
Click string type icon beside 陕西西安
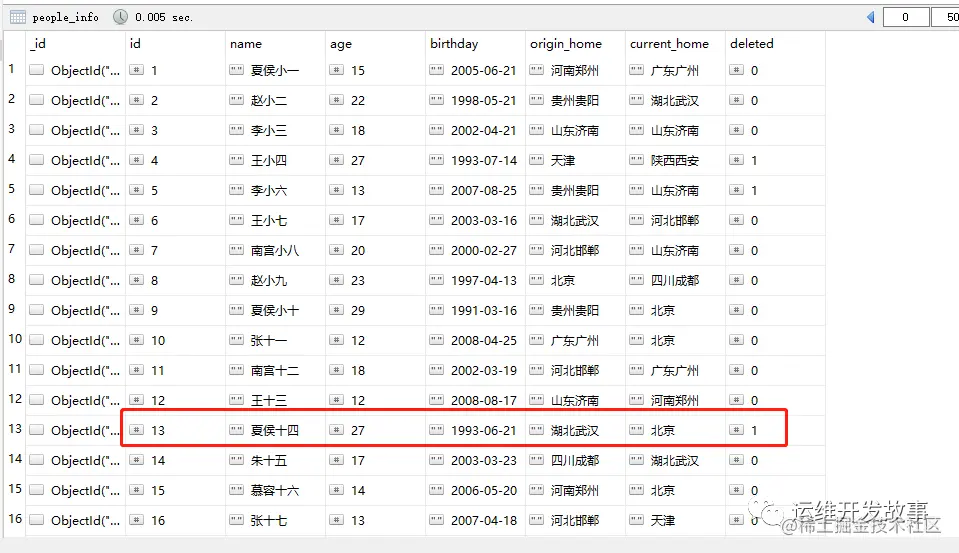coord(637,160)
